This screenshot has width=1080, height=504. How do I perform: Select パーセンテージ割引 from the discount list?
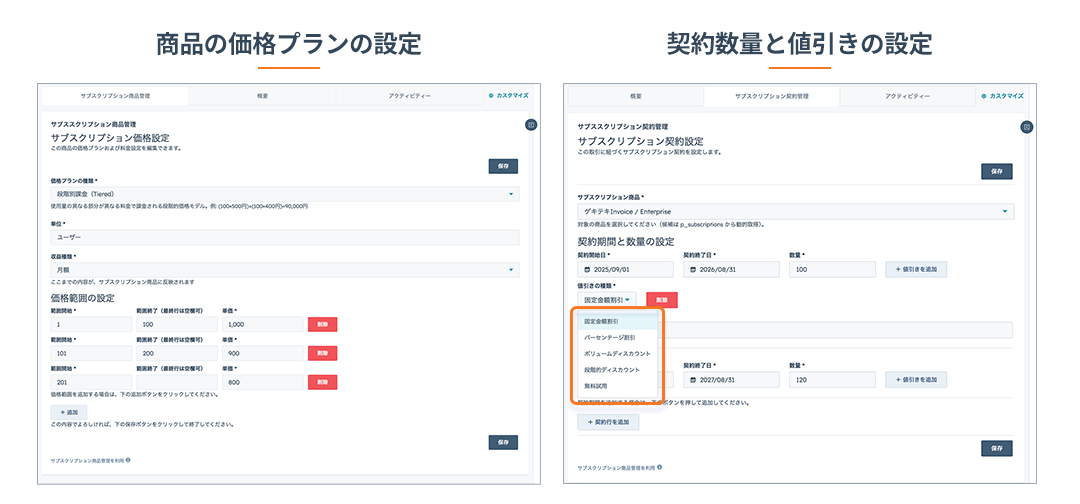coord(609,338)
